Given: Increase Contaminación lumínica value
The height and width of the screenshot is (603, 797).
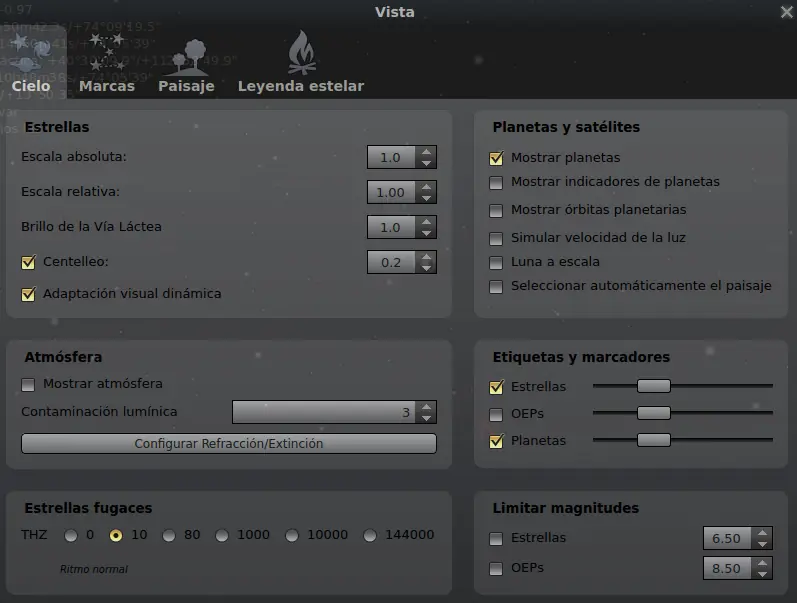Looking at the screenshot, I should click(426, 407).
